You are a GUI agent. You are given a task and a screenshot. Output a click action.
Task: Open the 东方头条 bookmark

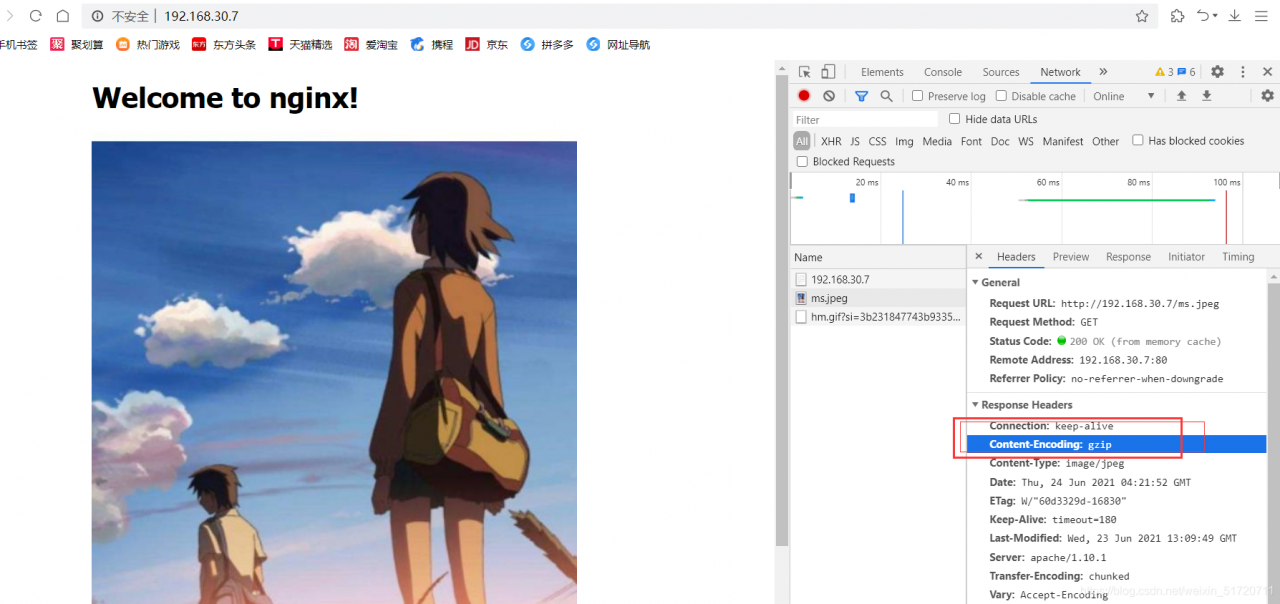(224, 44)
